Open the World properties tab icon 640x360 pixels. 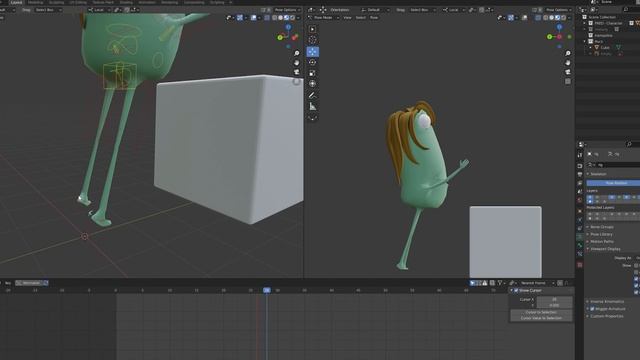click(x=580, y=200)
